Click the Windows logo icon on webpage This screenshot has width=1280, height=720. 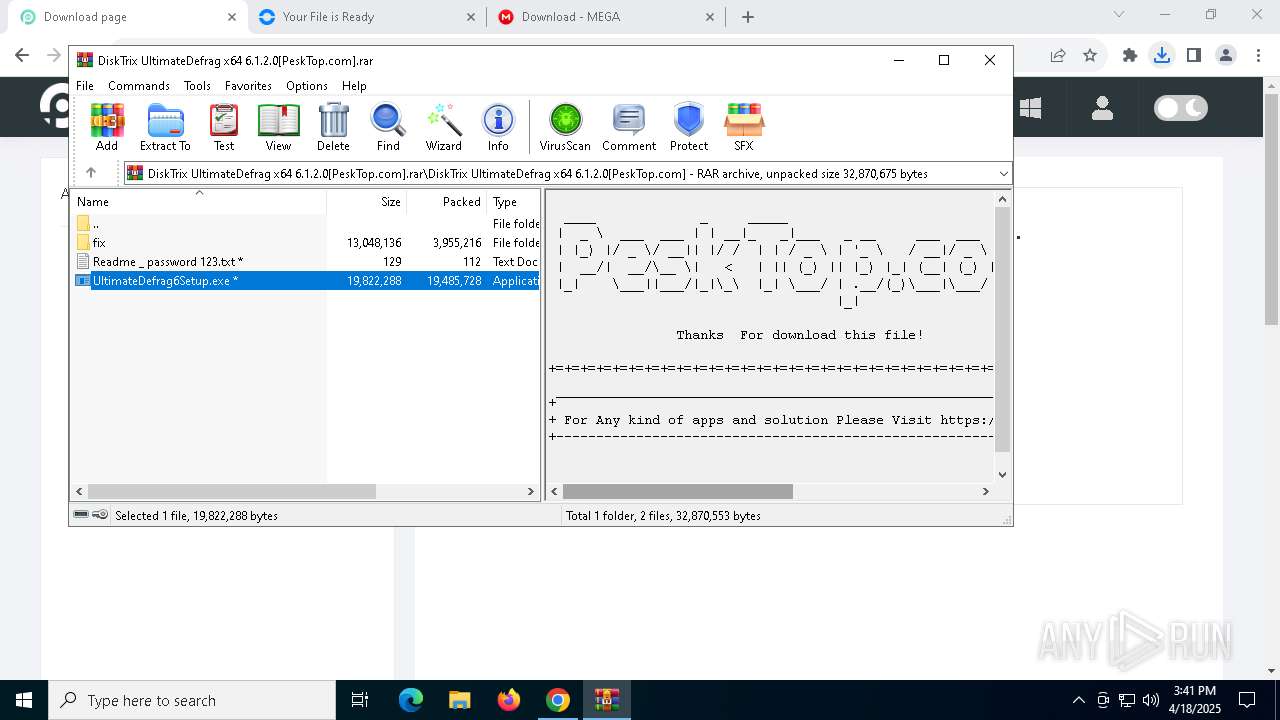tap(1030, 108)
